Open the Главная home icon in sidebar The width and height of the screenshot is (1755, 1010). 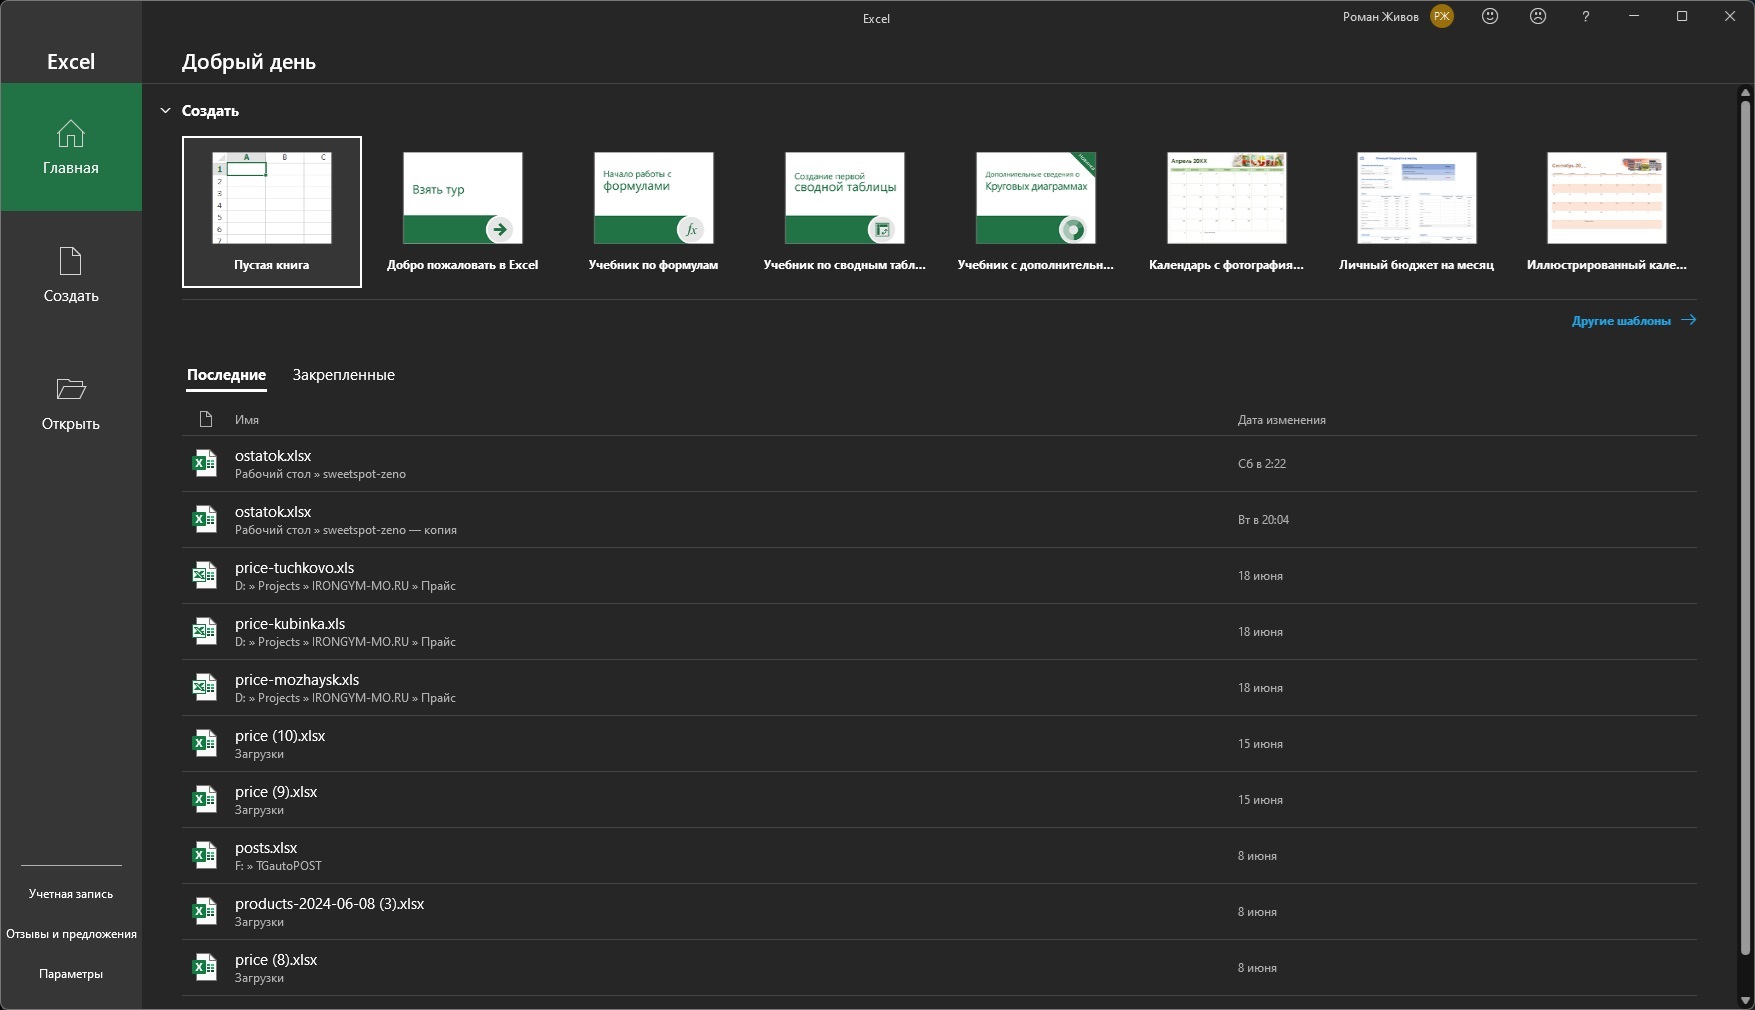pos(71,133)
